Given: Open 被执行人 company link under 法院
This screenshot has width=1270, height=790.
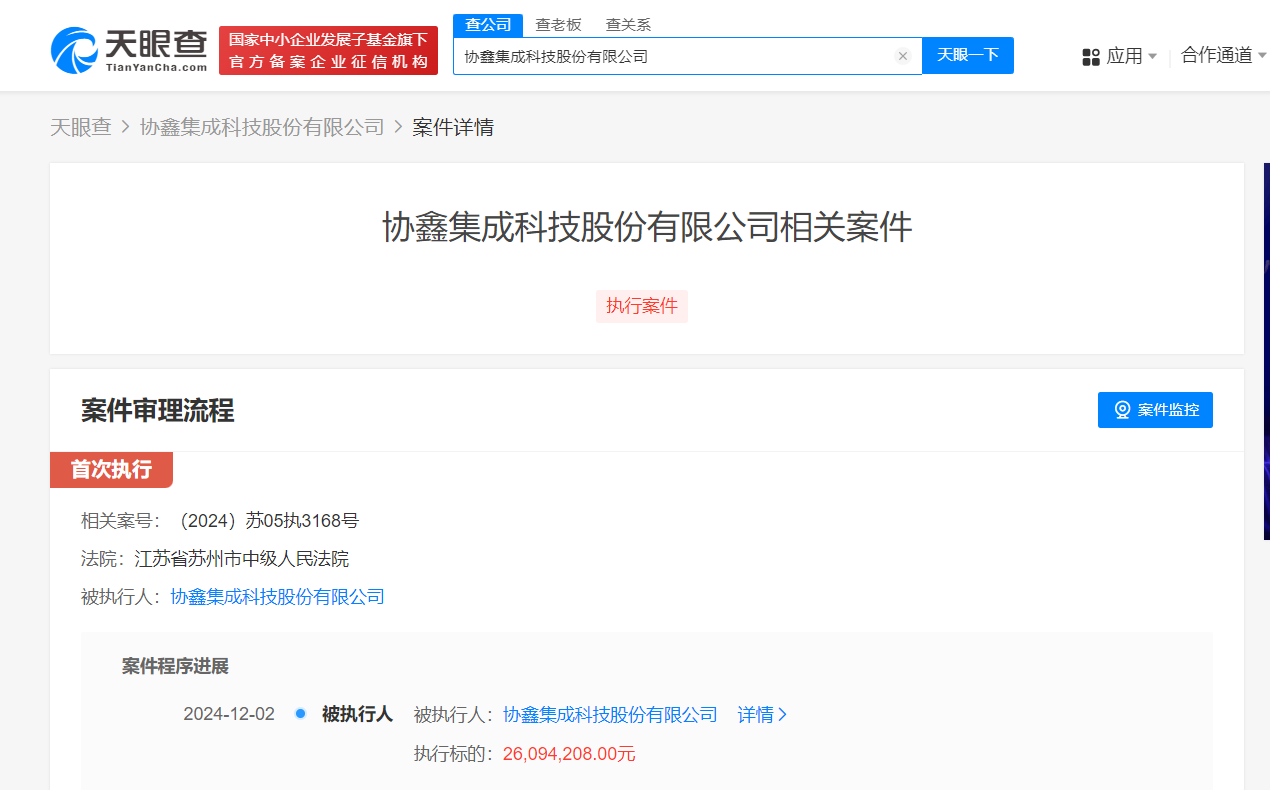Looking at the screenshot, I should click(278, 597).
